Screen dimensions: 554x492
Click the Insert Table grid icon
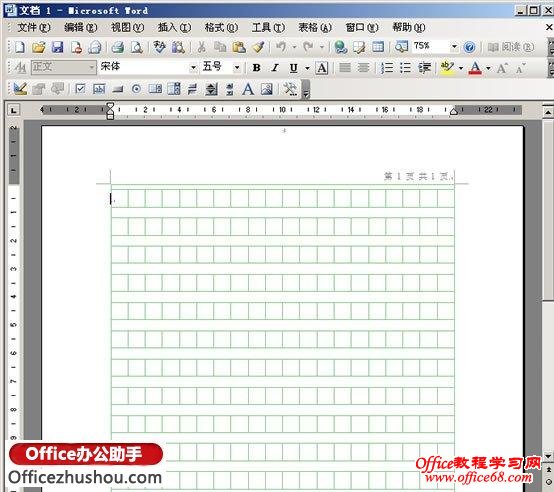coord(378,47)
